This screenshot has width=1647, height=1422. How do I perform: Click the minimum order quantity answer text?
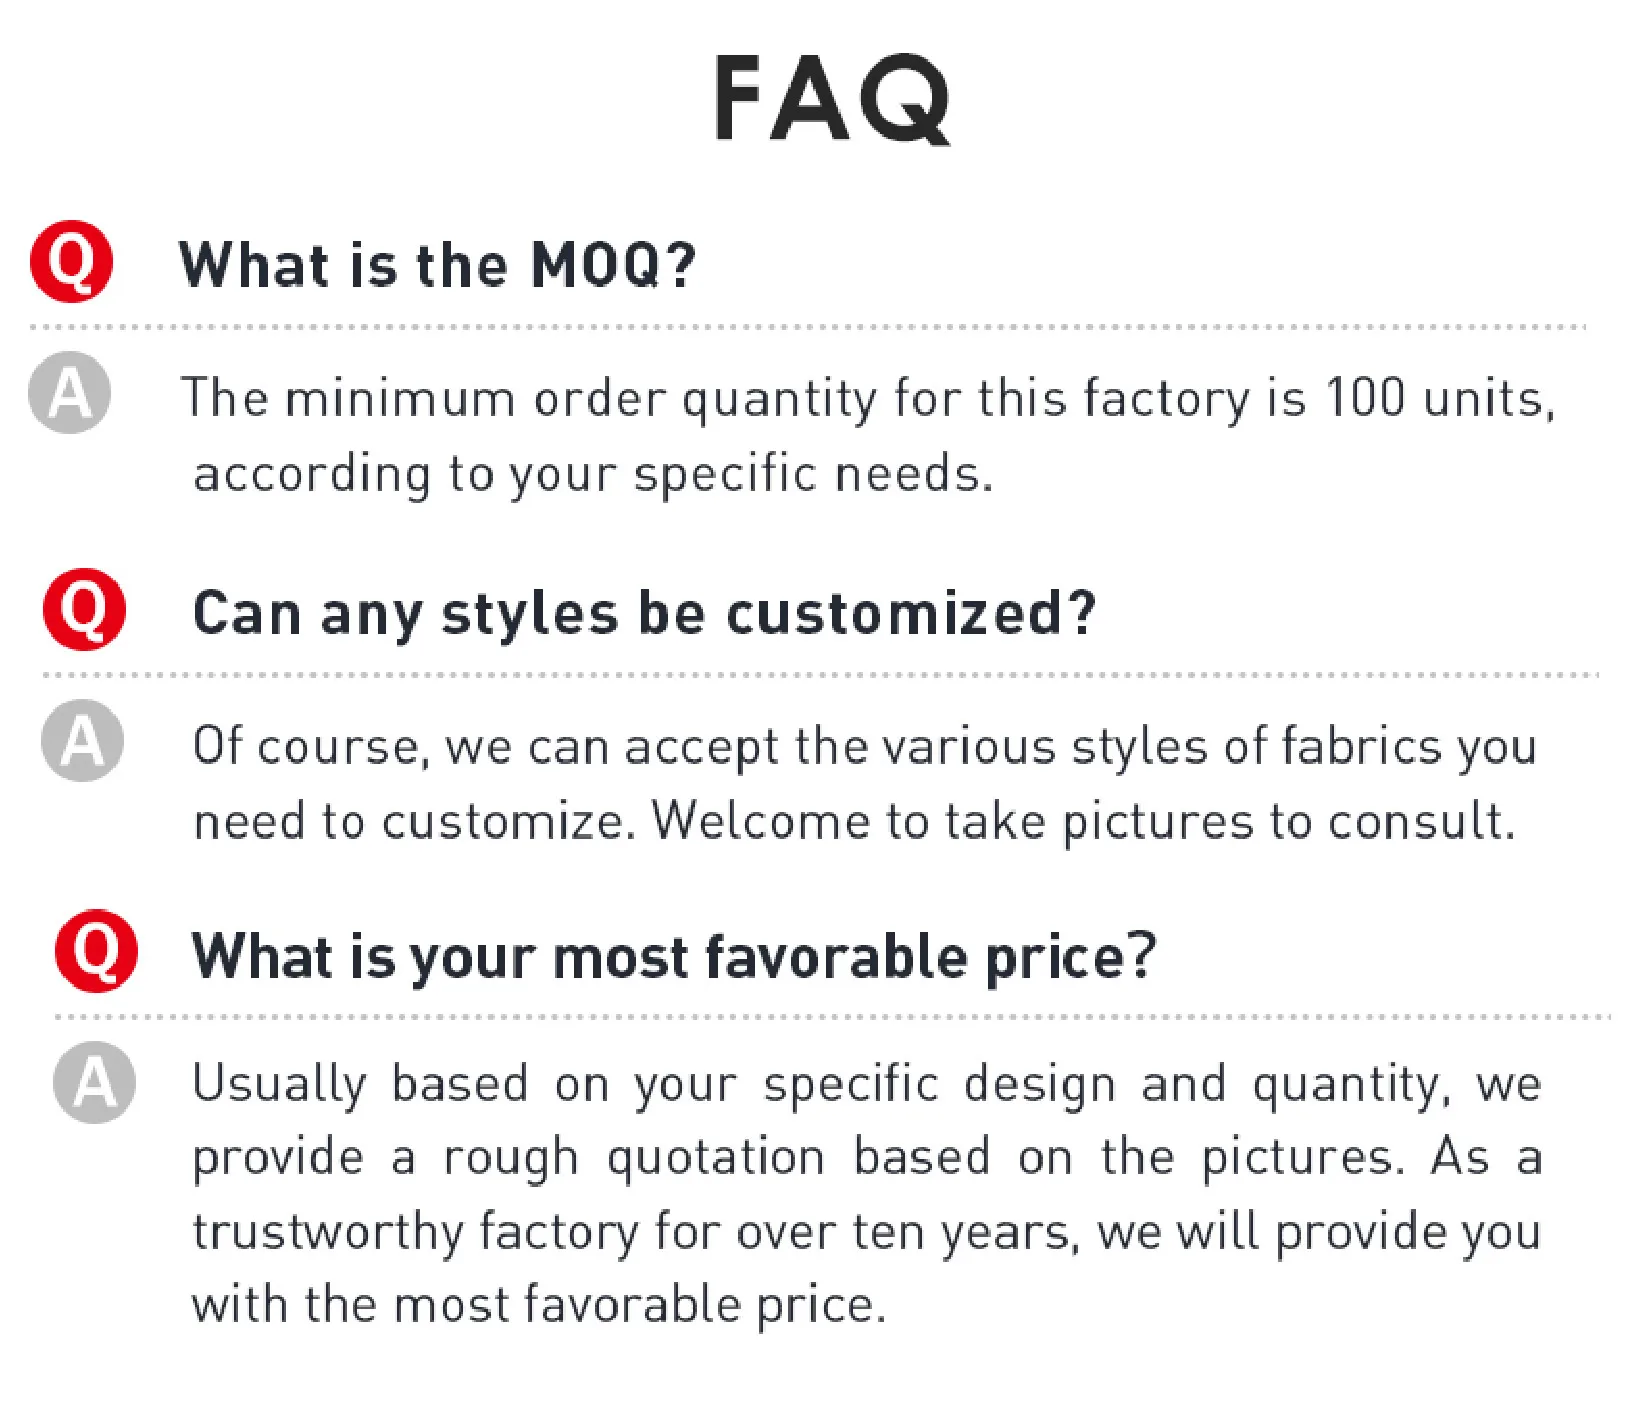(x=868, y=399)
